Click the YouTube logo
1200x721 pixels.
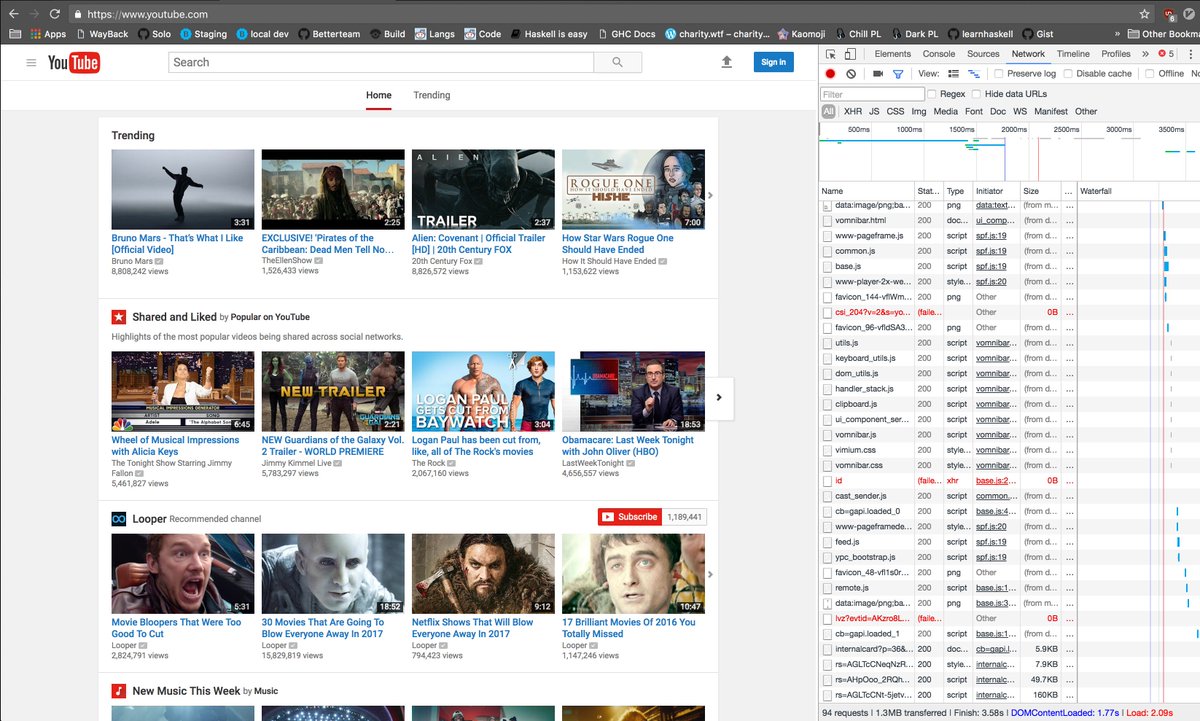(73, 63)
